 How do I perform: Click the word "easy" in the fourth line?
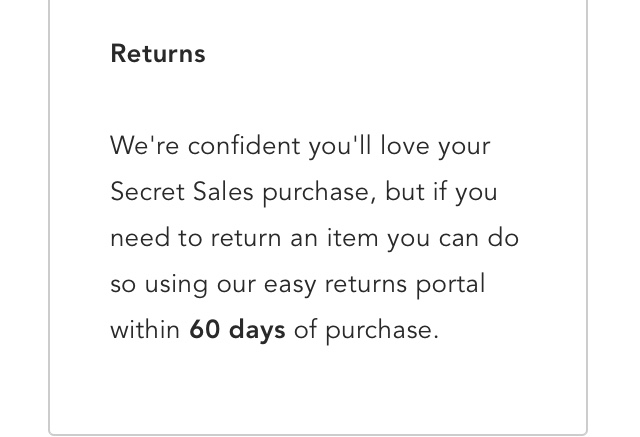pyautogui.click(x=290, y=285)
